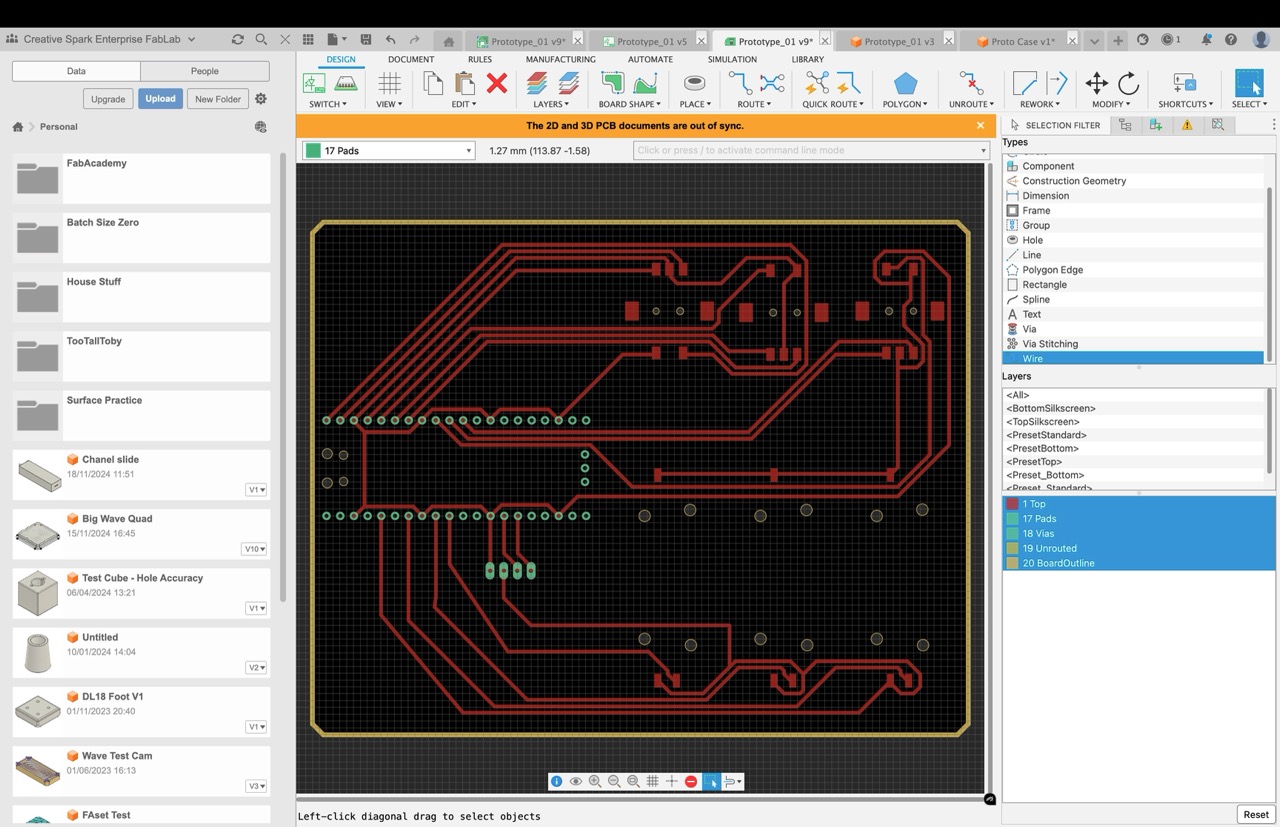Click the grid settings icon under View
This screenshot has height=827, width=1280.
coord(389,83)
